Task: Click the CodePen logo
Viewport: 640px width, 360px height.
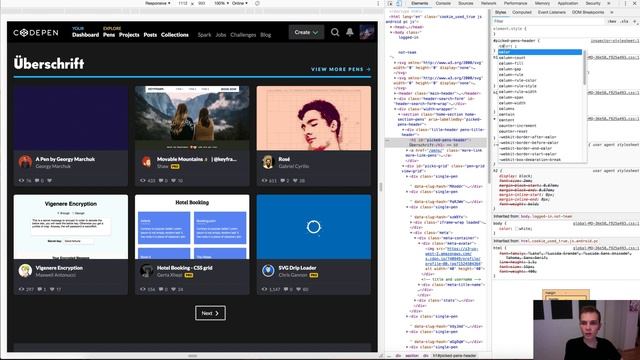Action: 36,33
